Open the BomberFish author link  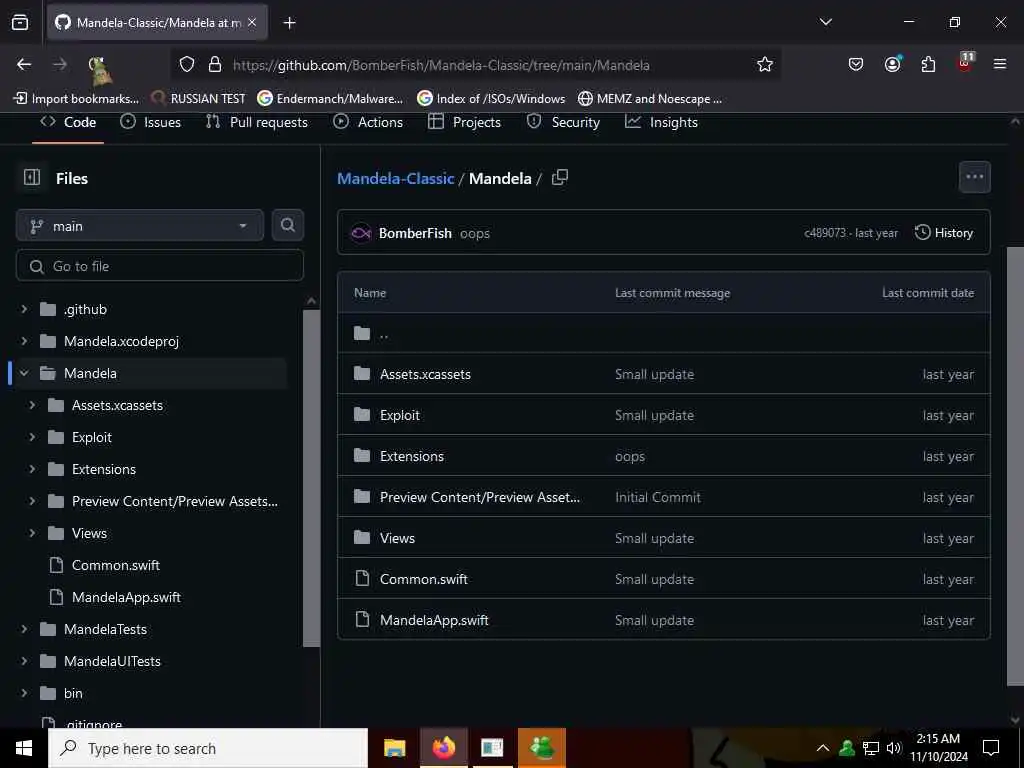415,233
